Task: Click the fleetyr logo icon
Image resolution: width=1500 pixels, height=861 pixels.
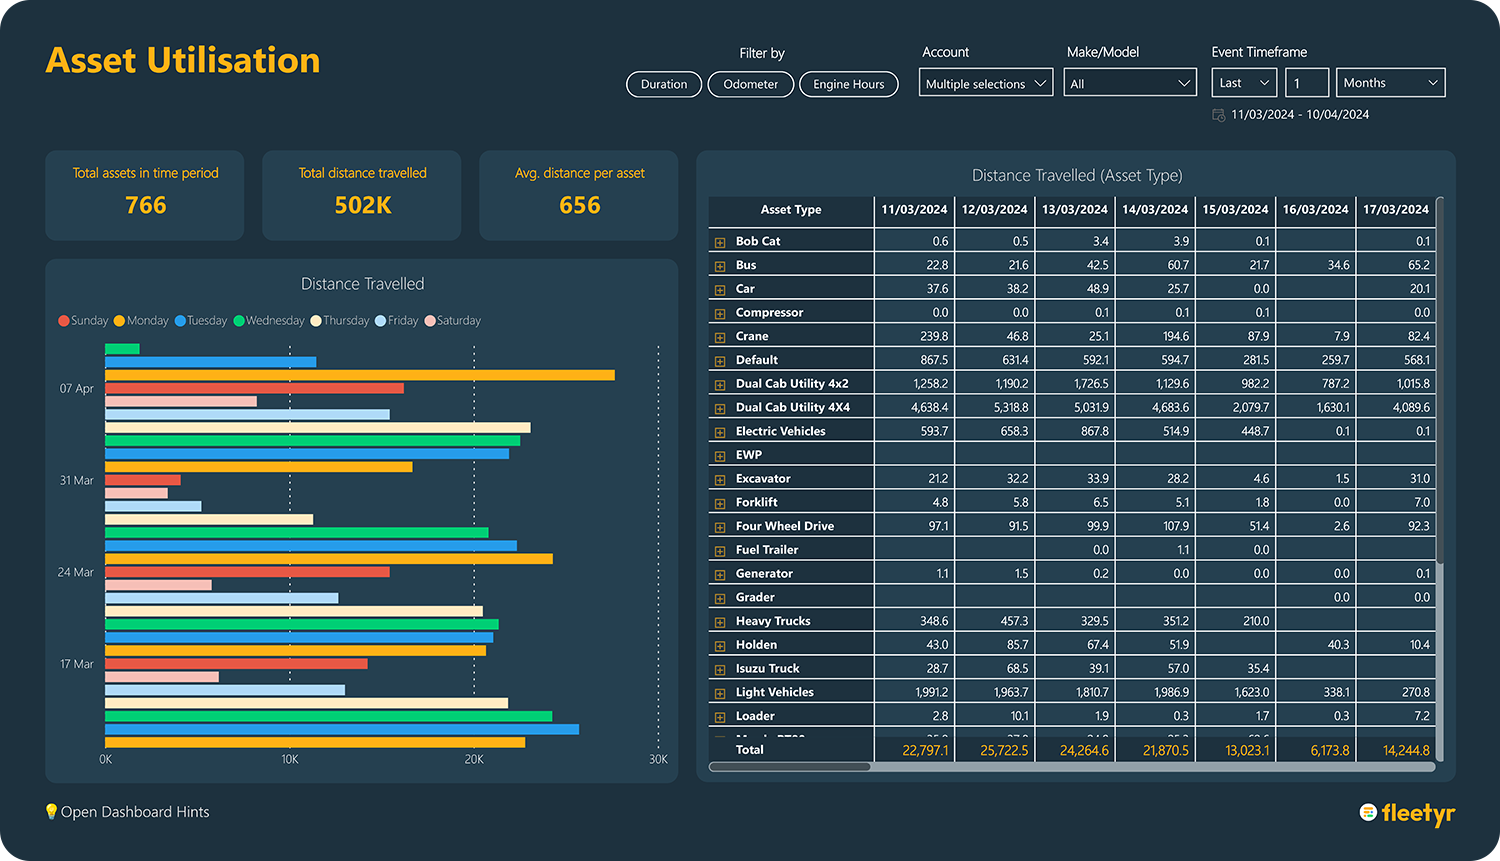Action: (1368, 812)
